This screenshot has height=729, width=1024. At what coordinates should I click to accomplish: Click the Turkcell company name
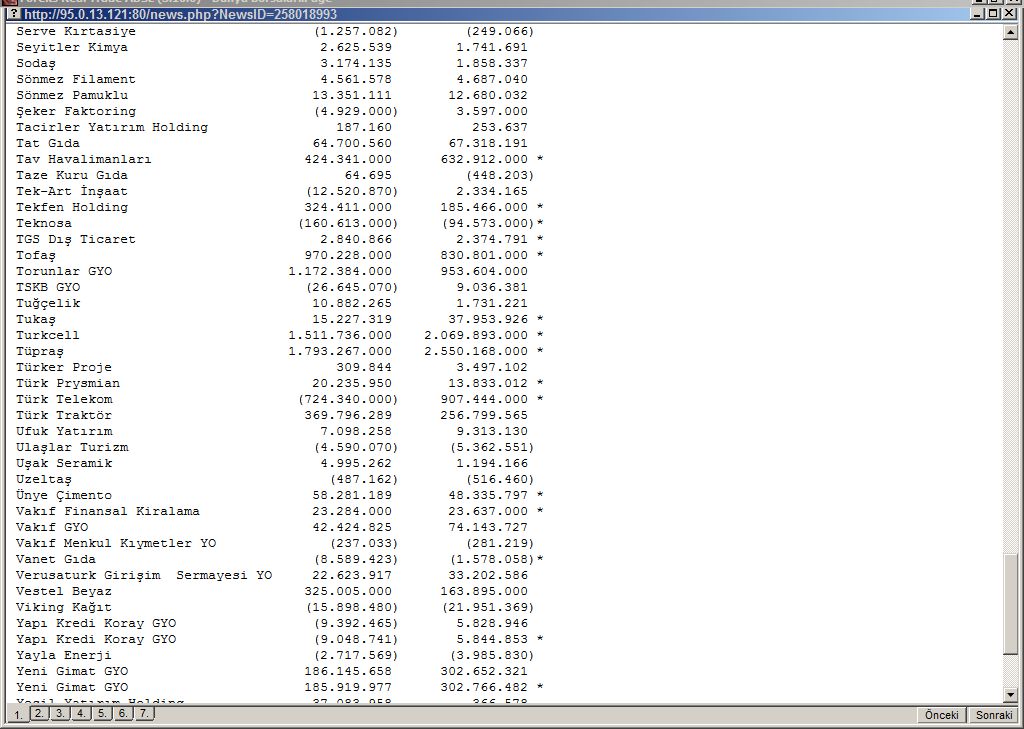[x=48, y=335]
